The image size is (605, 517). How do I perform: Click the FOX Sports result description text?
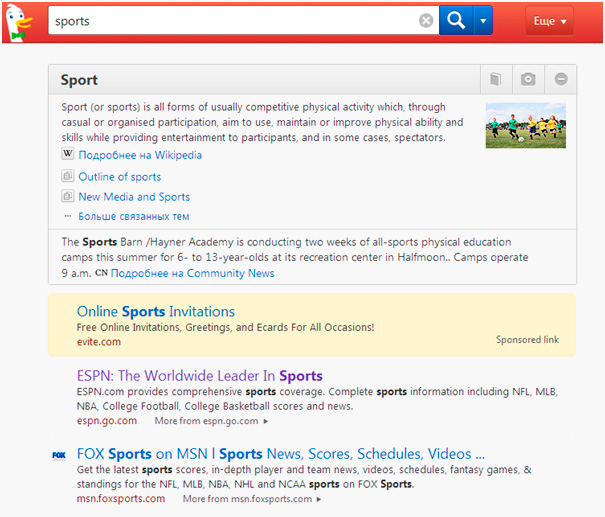pos(304,476)
